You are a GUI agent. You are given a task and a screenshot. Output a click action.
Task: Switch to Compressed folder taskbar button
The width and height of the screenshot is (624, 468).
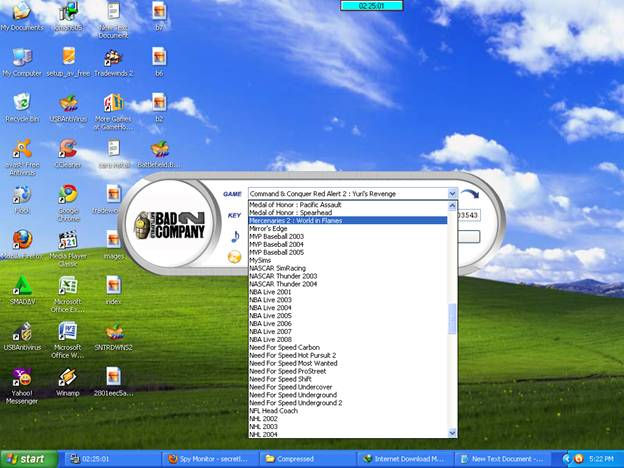pos(307,459)
